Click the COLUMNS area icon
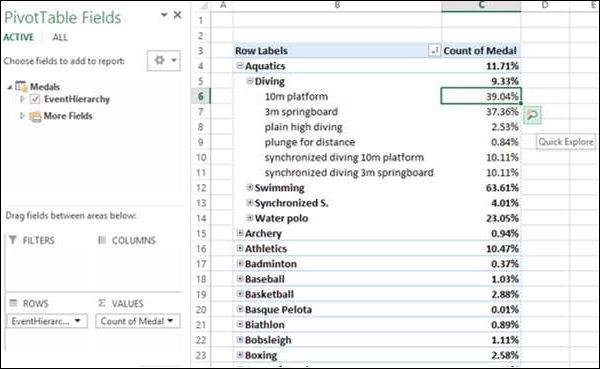This screenshot has height=369, width=600. [102, 240]
